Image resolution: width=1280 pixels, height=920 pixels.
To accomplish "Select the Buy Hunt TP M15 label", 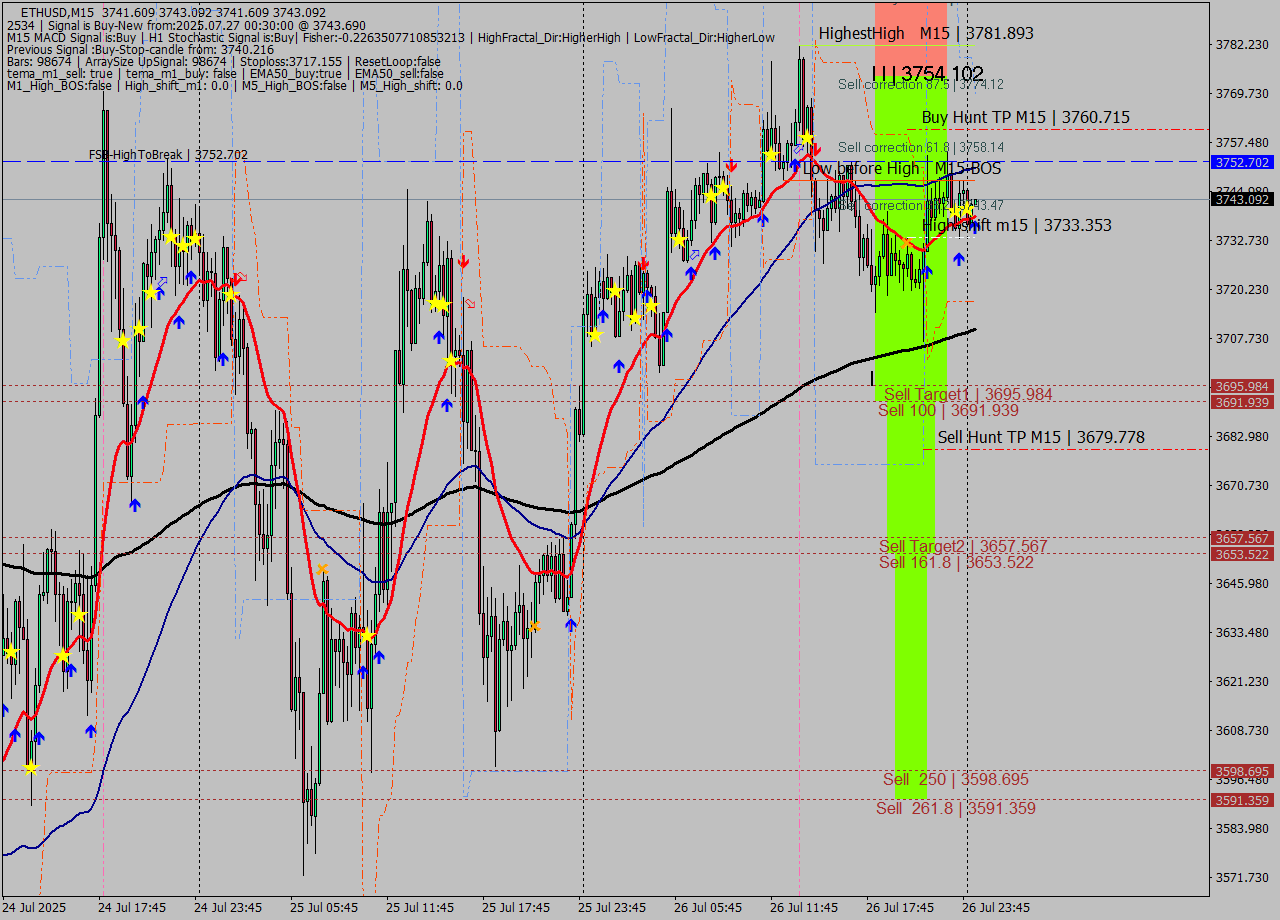I will coord(1025,117).
